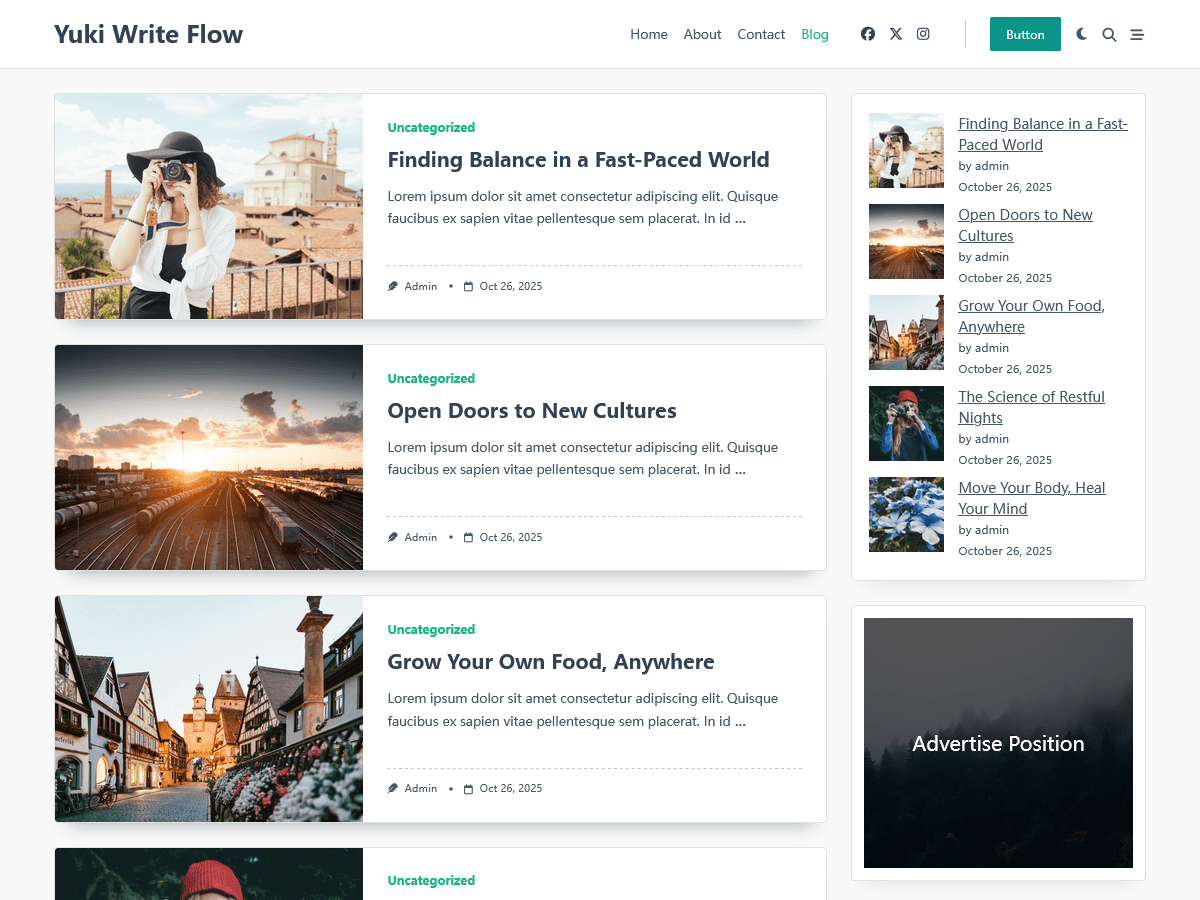Toggle dark mode with the moon icon
The image size is (1200, 900).
tap(1081, 33)
